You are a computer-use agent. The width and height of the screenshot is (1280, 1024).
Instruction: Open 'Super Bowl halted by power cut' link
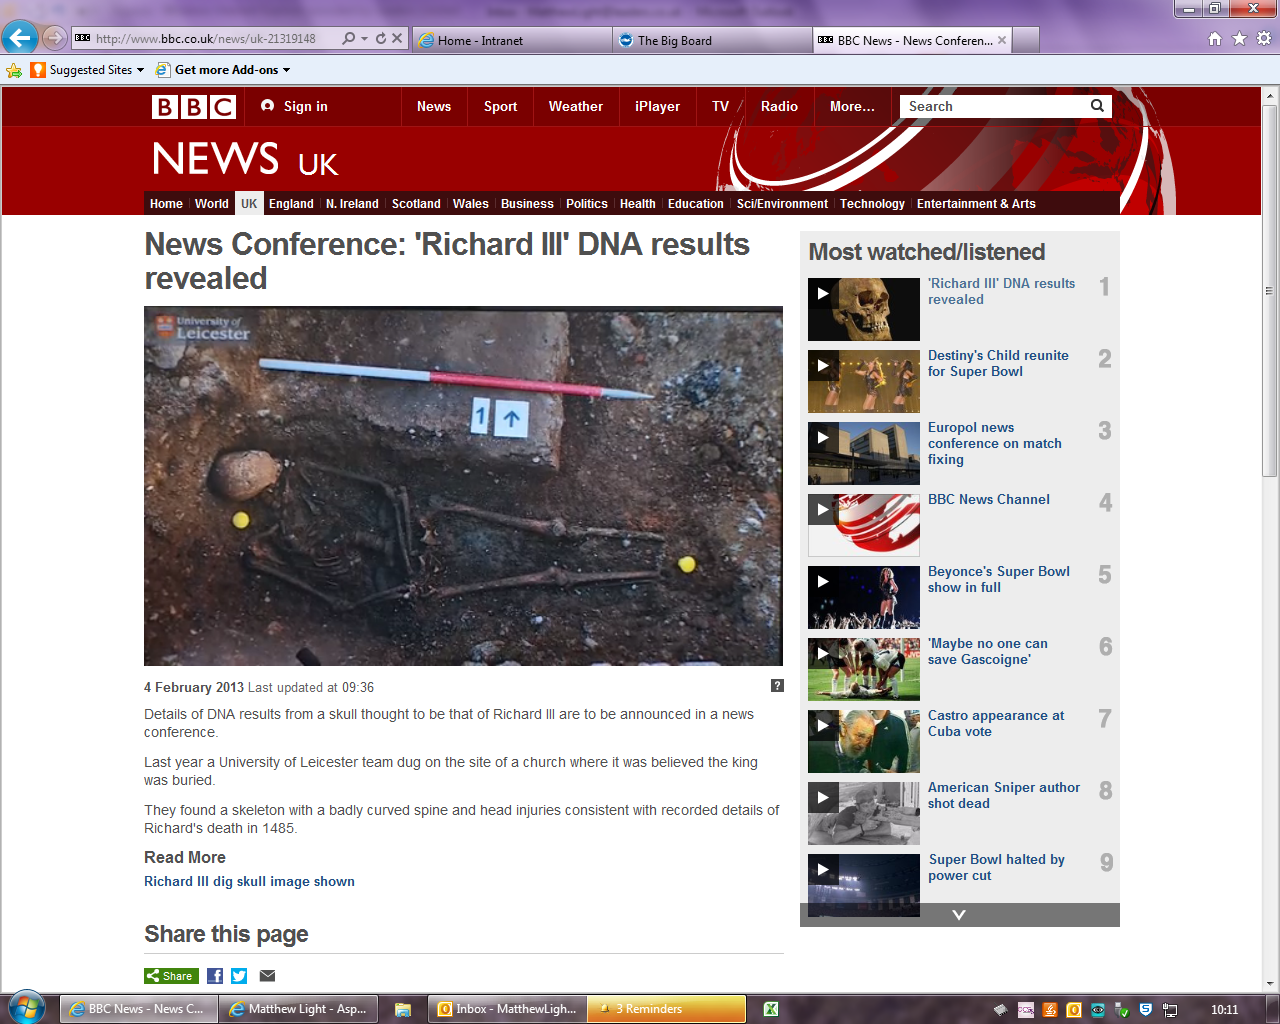(x=996, y=868)
